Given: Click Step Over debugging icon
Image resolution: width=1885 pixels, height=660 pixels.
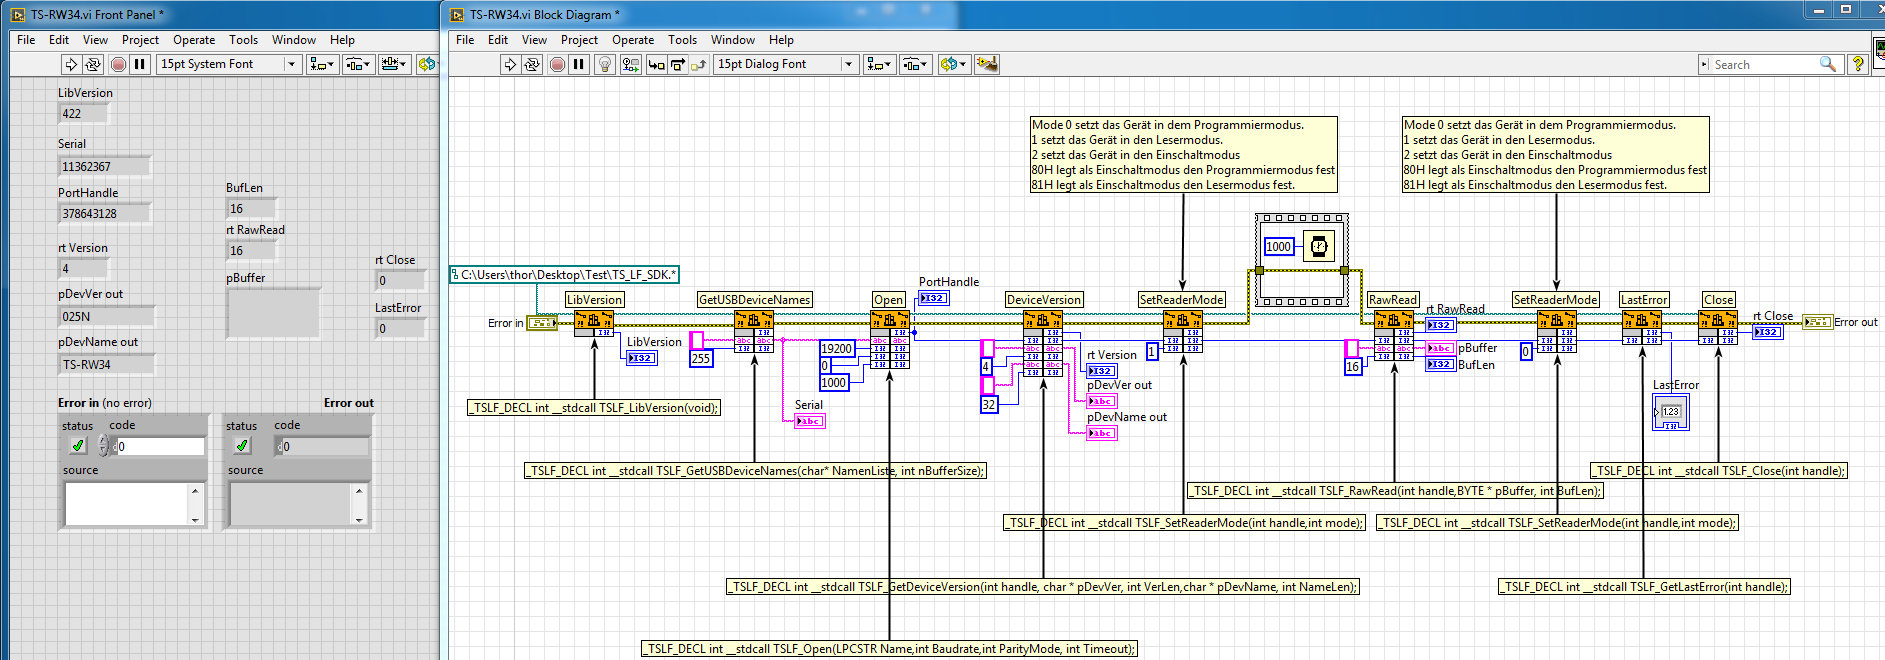Looking at the screenshot, I should coord(678,64).
